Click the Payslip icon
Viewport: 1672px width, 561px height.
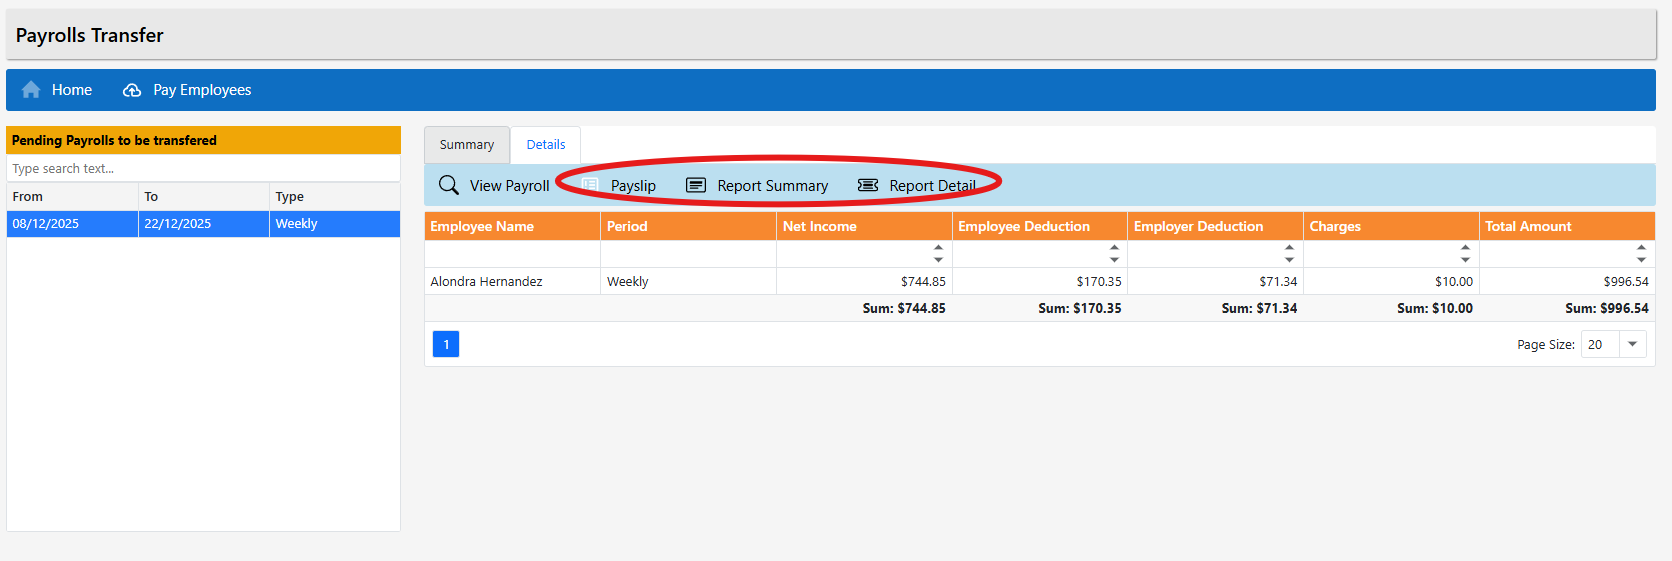pyautogui.click(x=590, y=185)
